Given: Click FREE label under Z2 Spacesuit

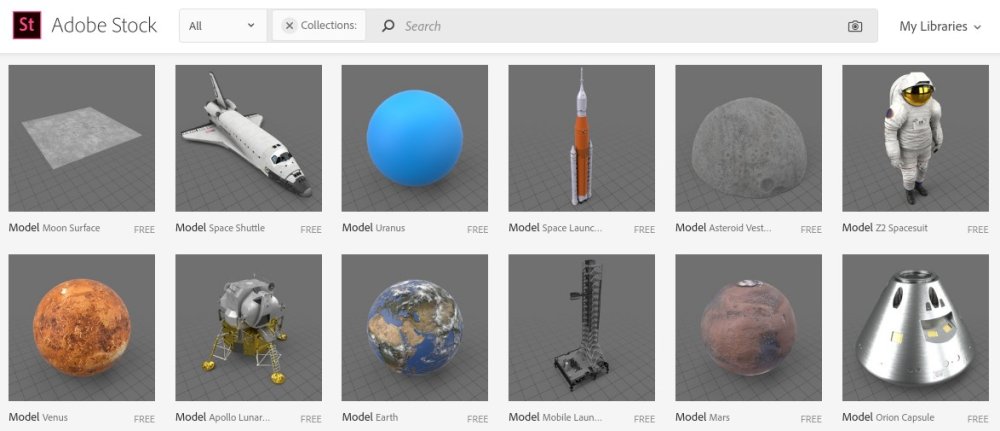Looking at the screenshot, I should click(978, 230).
